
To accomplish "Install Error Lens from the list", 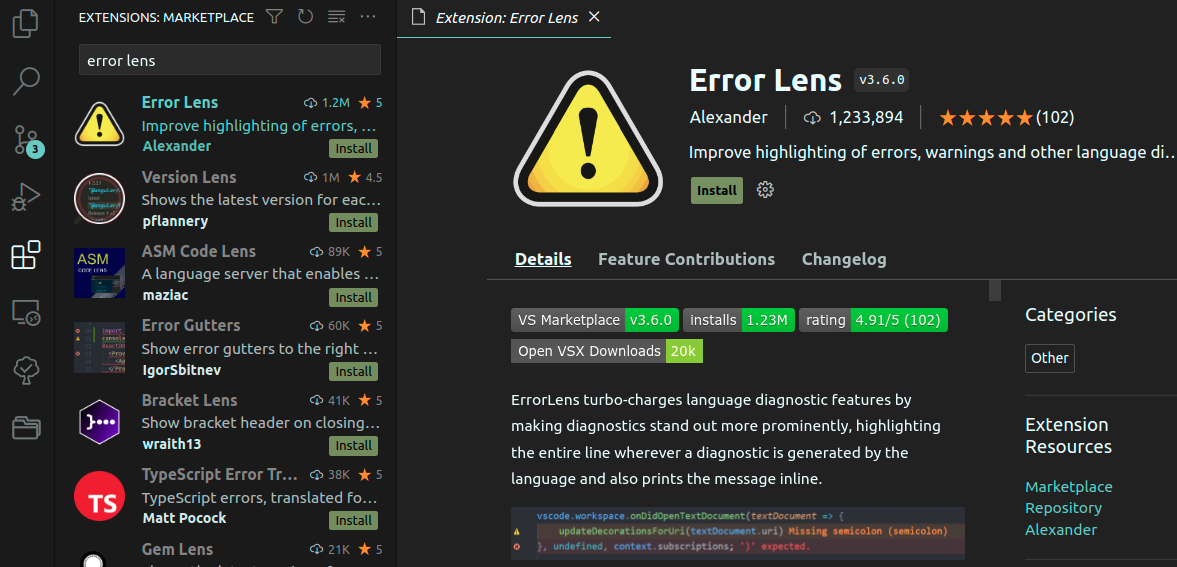I will coord(354,148).
